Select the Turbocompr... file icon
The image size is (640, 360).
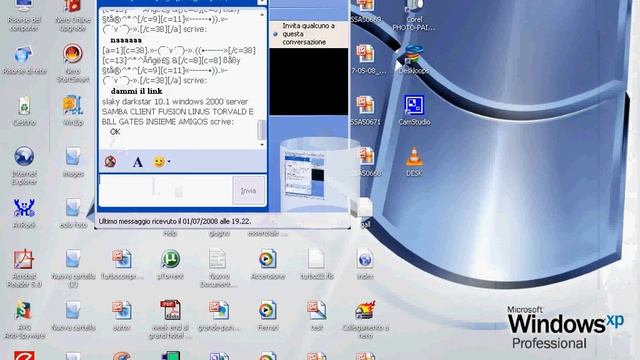coord(122,264)
